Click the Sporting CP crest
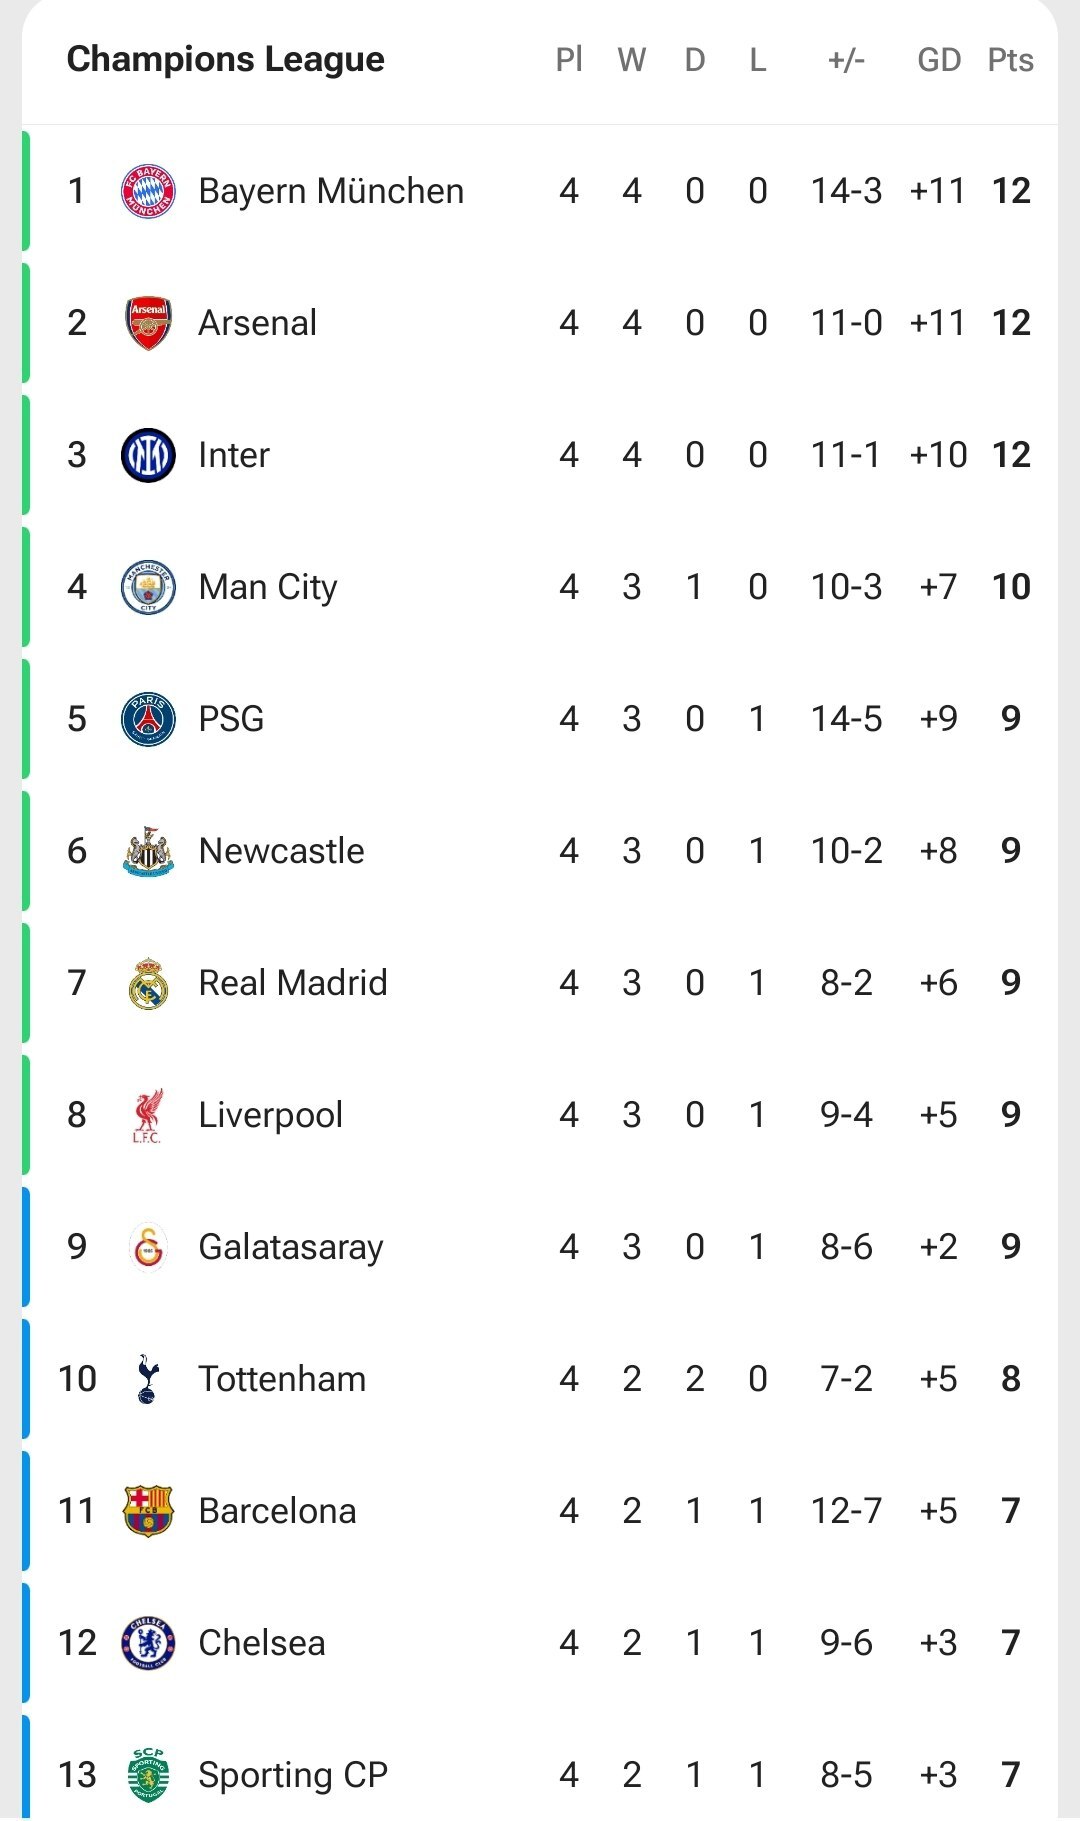The height and width of the screenshot is (1821, 1080). [x=148, y=1775]
